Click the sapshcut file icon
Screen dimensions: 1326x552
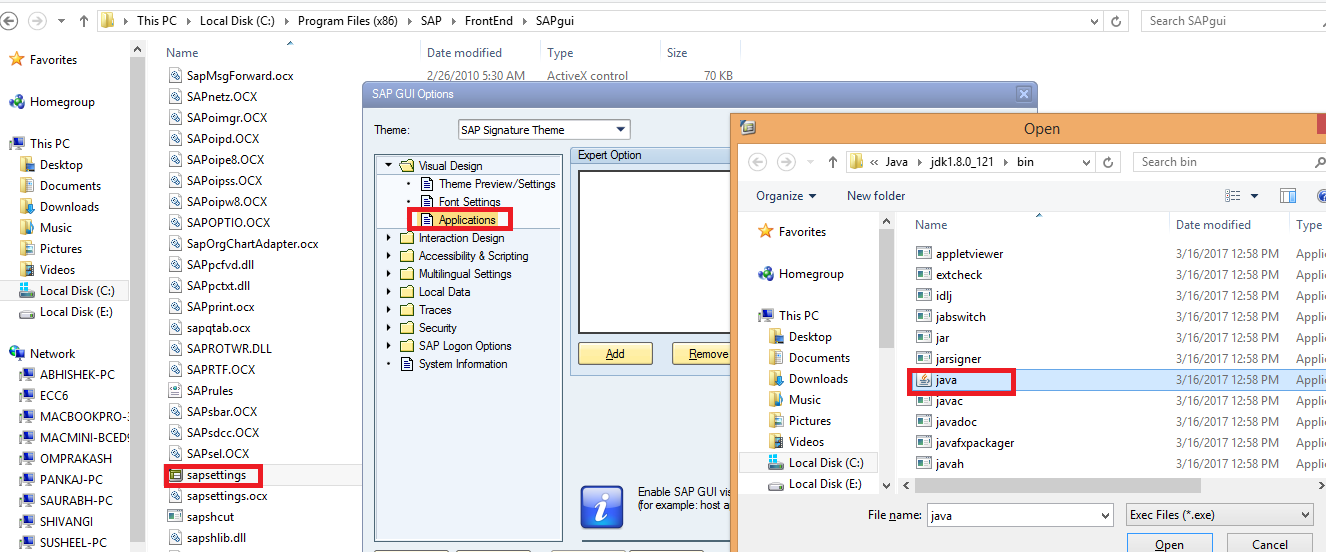coord(176,517)
